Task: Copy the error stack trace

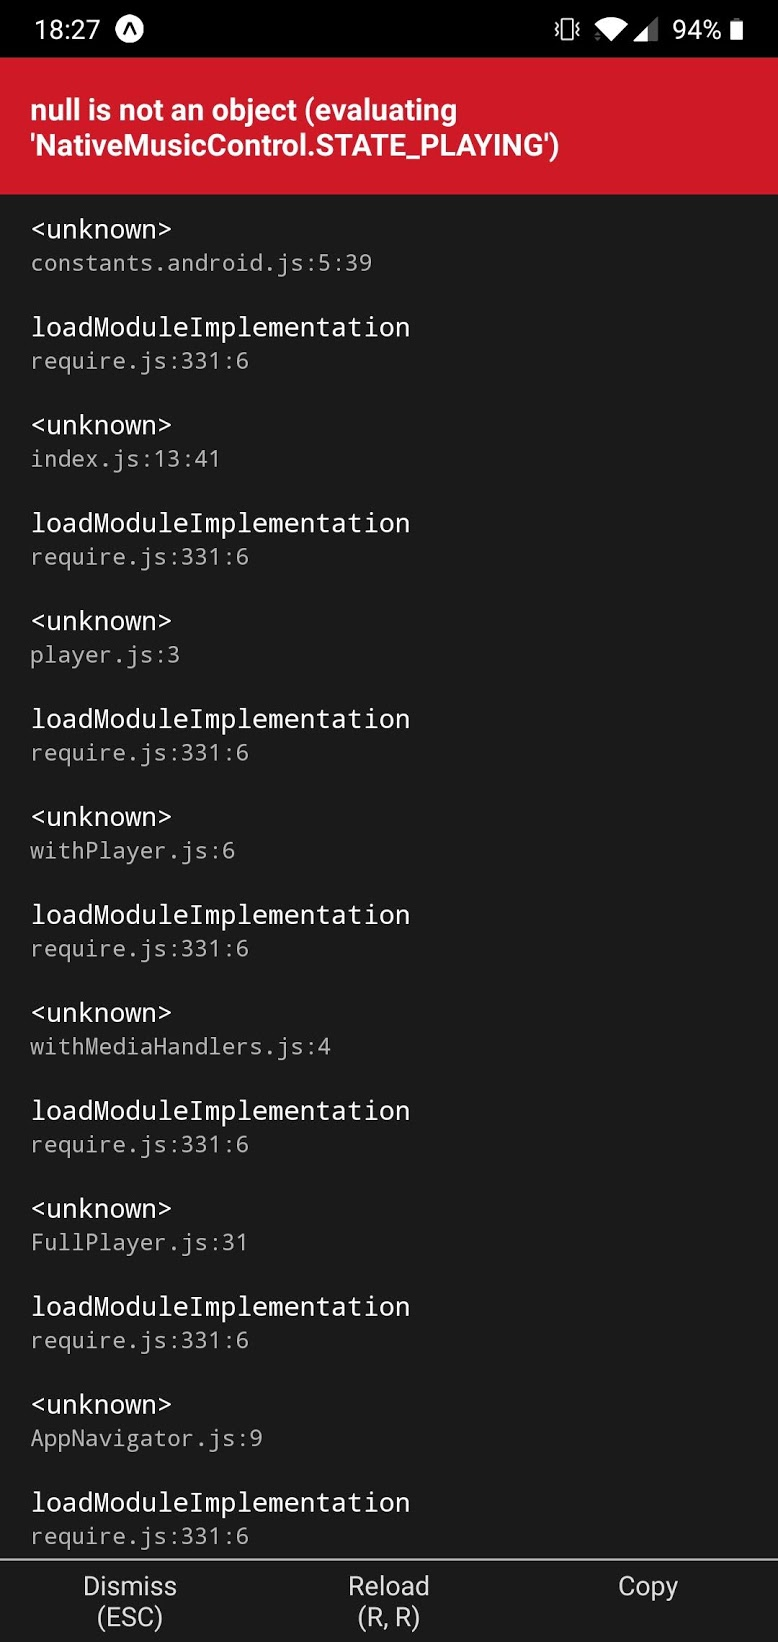Action: (x=647, y=1587)
